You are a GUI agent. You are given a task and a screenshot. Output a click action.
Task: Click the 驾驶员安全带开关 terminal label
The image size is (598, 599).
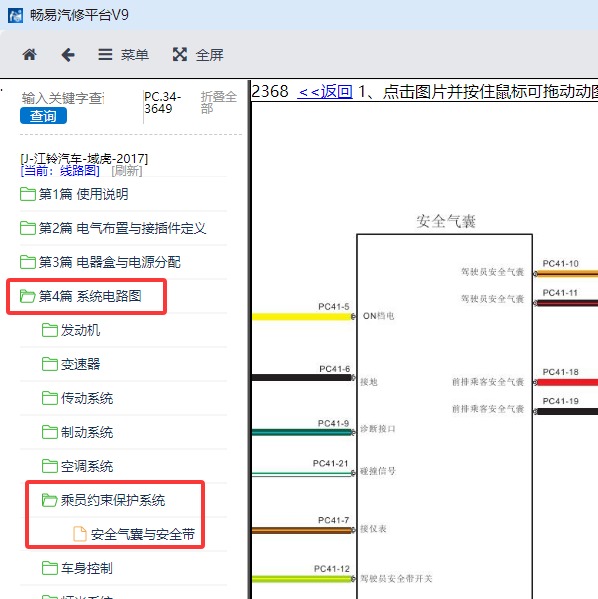pos(396,579)
